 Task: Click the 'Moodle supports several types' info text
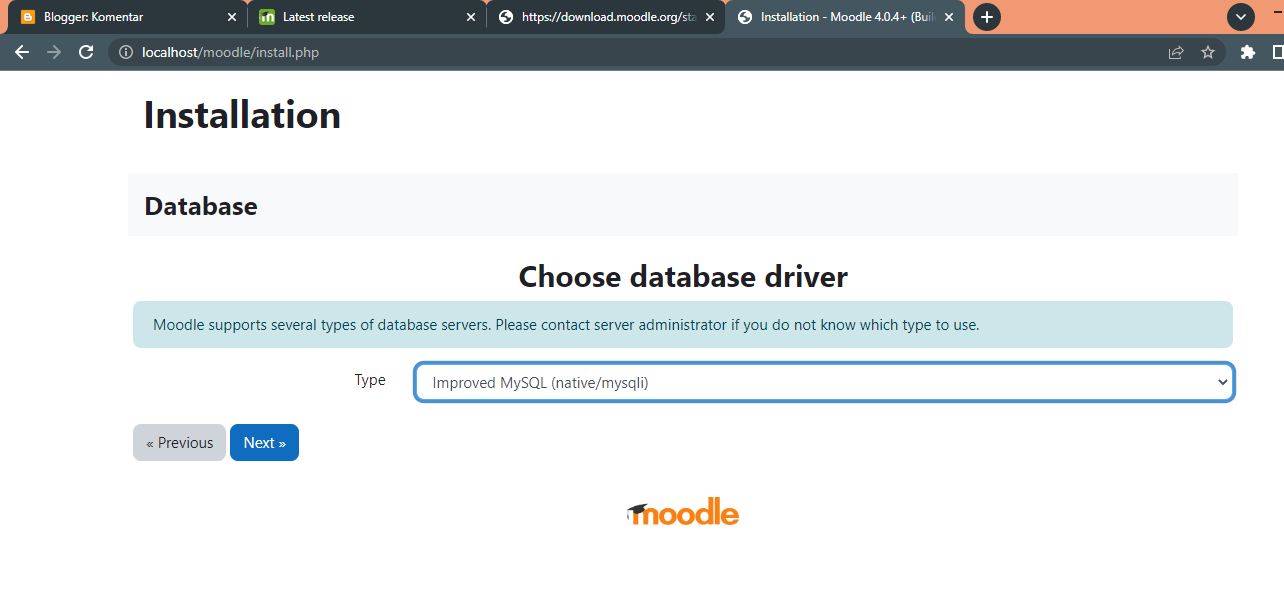click(x=566, y=325)
